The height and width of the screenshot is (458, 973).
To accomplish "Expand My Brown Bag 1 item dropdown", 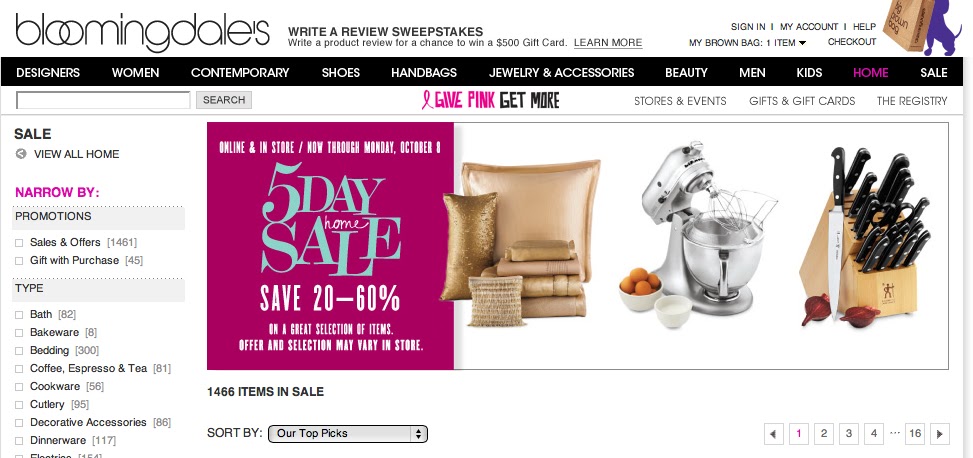I will pyautogui.click(x=748, y=43).
